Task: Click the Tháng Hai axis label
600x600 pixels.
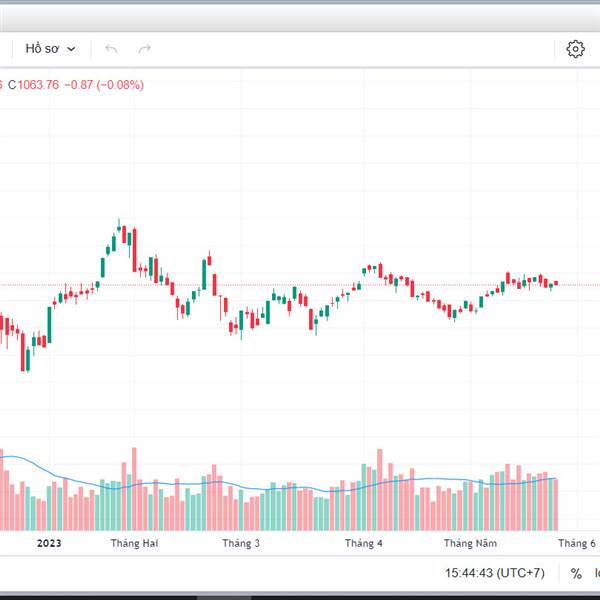Action: point(135,543)
